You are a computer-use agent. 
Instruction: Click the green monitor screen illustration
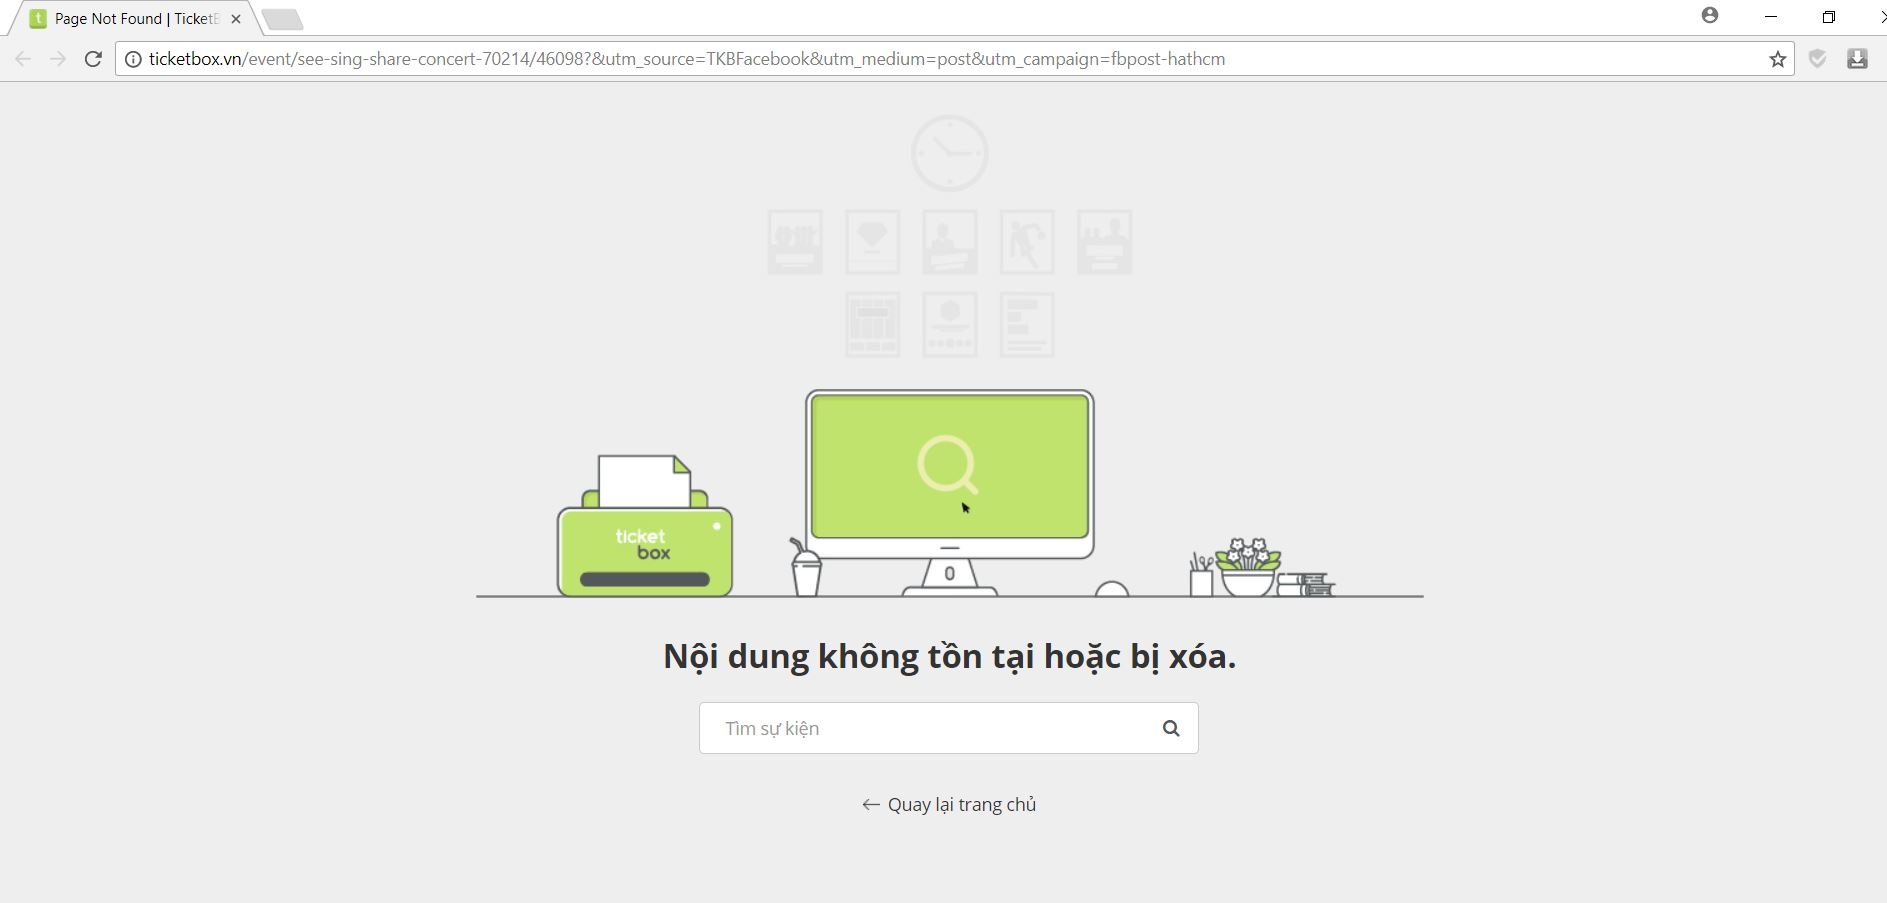click(949, 466)
